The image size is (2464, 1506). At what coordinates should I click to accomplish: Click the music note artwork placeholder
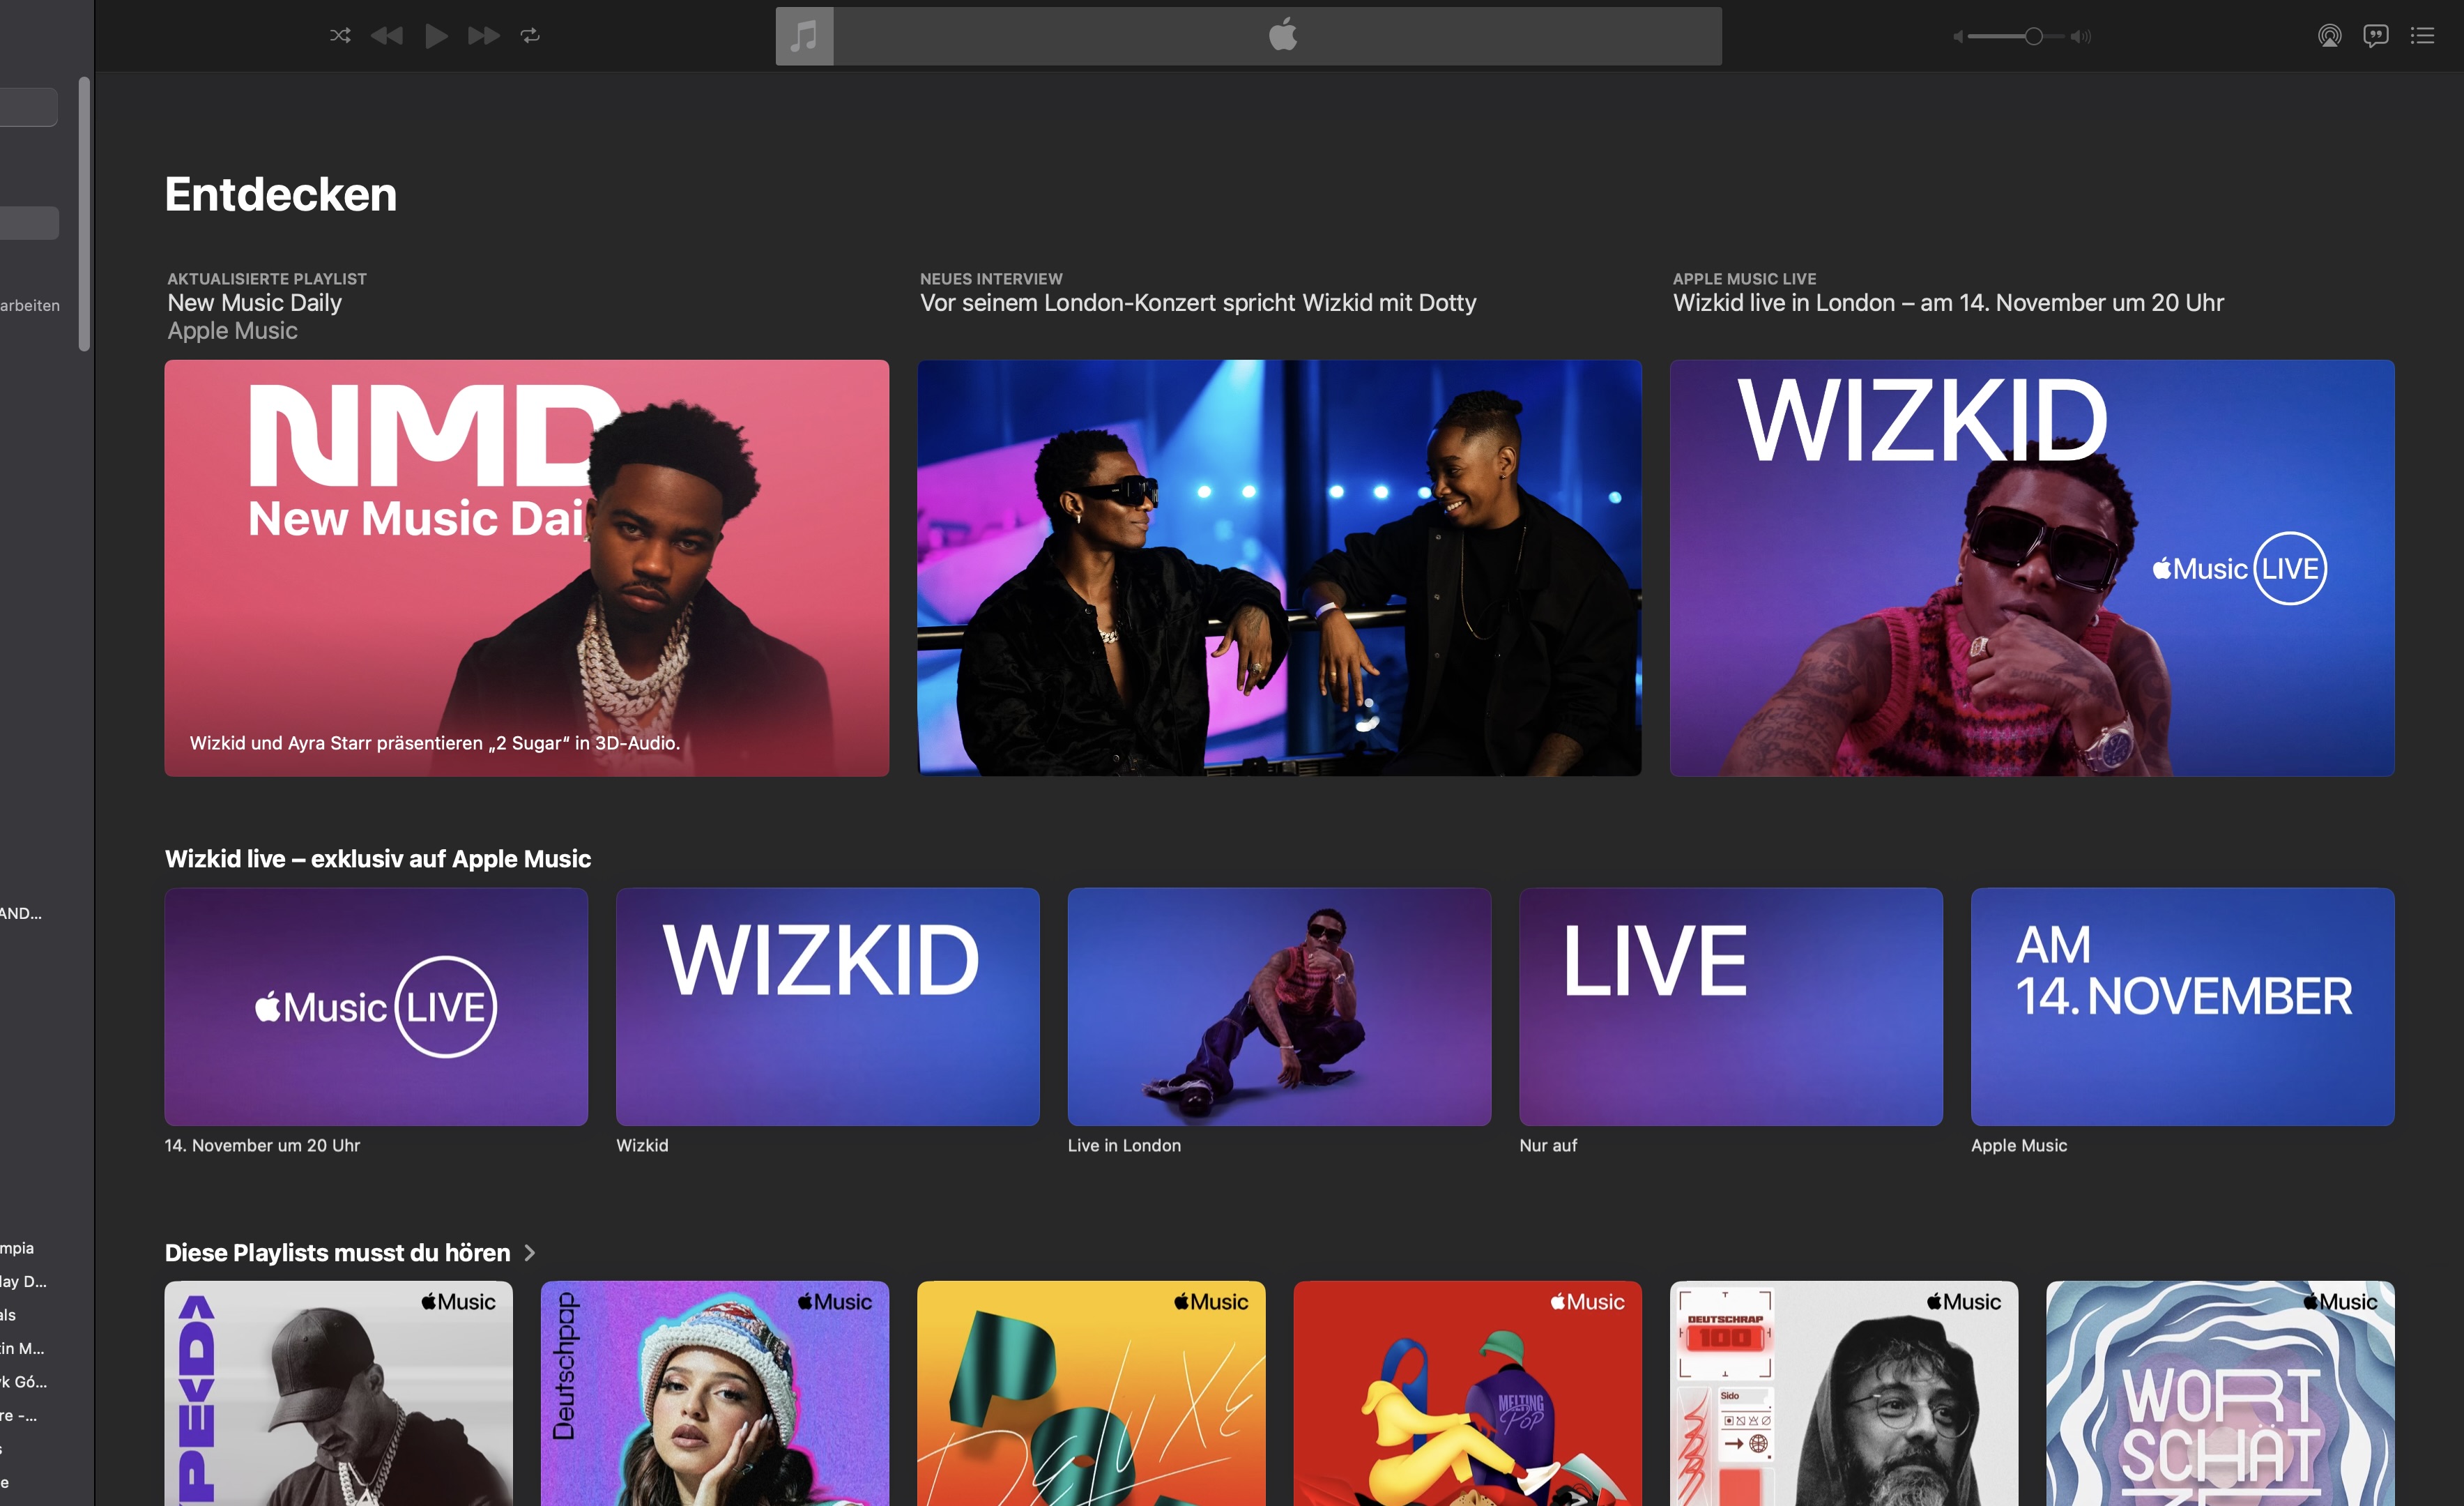pyautogui.click(x=804, y=37)
